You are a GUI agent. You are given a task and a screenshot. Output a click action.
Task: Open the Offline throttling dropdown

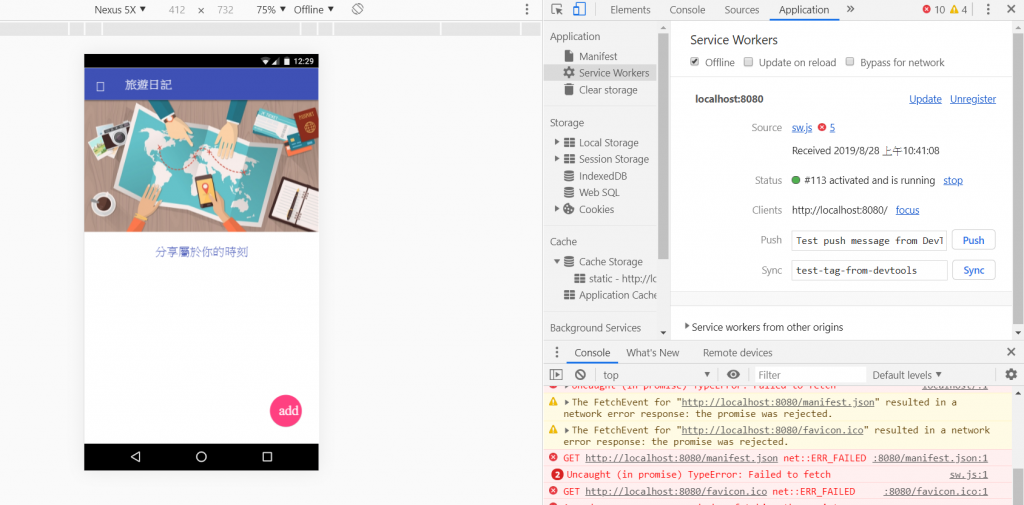point(313,10)
